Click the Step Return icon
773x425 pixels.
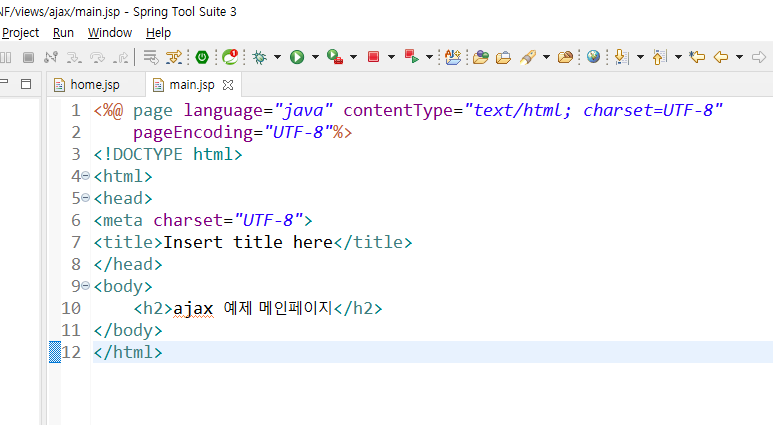(121, 57)
